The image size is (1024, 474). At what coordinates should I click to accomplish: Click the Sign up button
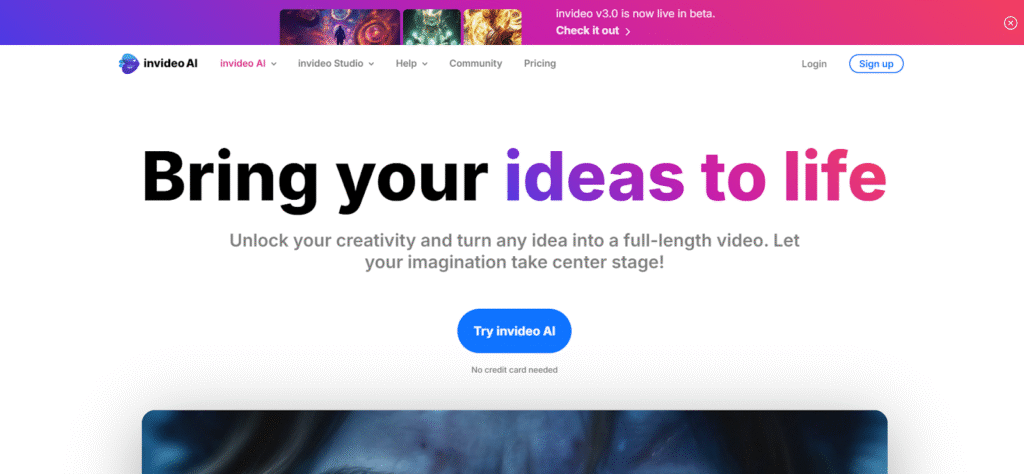coord(876,63)
